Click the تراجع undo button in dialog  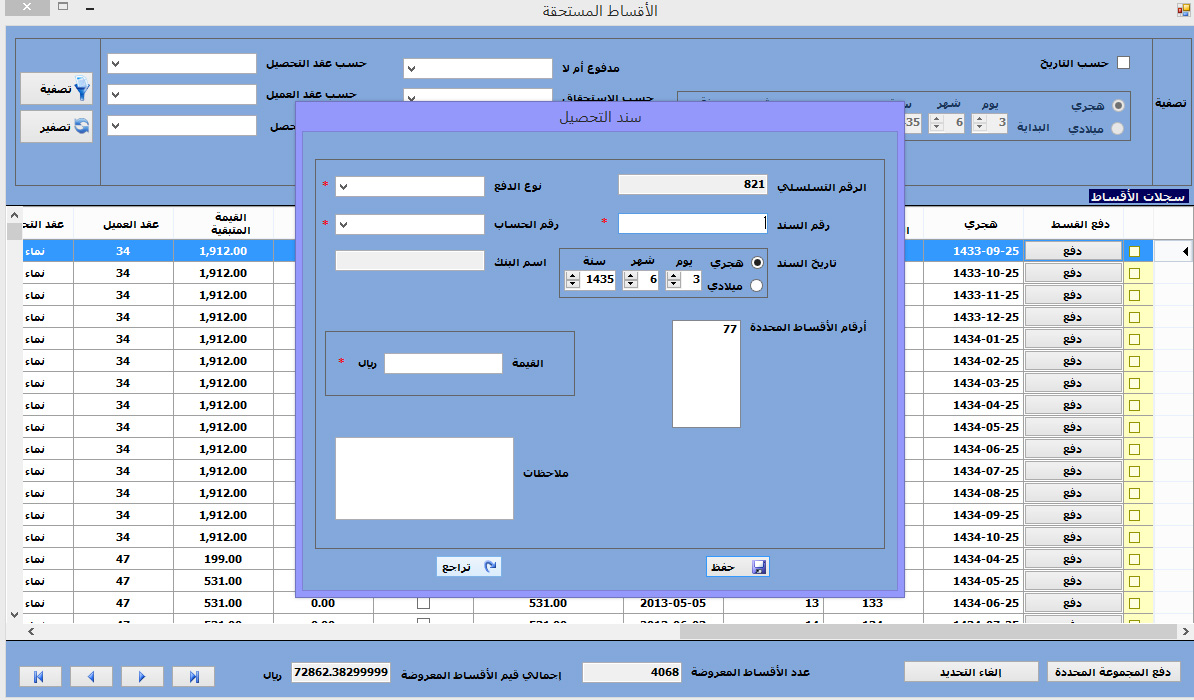[469, 567]
